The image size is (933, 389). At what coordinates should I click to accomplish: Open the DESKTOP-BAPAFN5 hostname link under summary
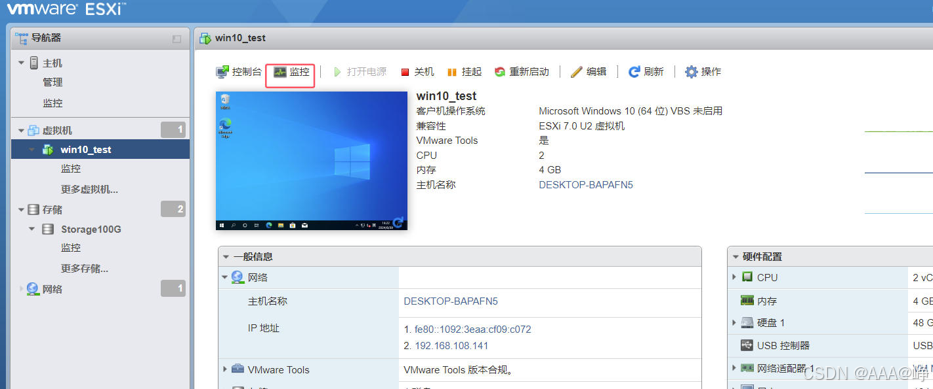coord(586,185)
